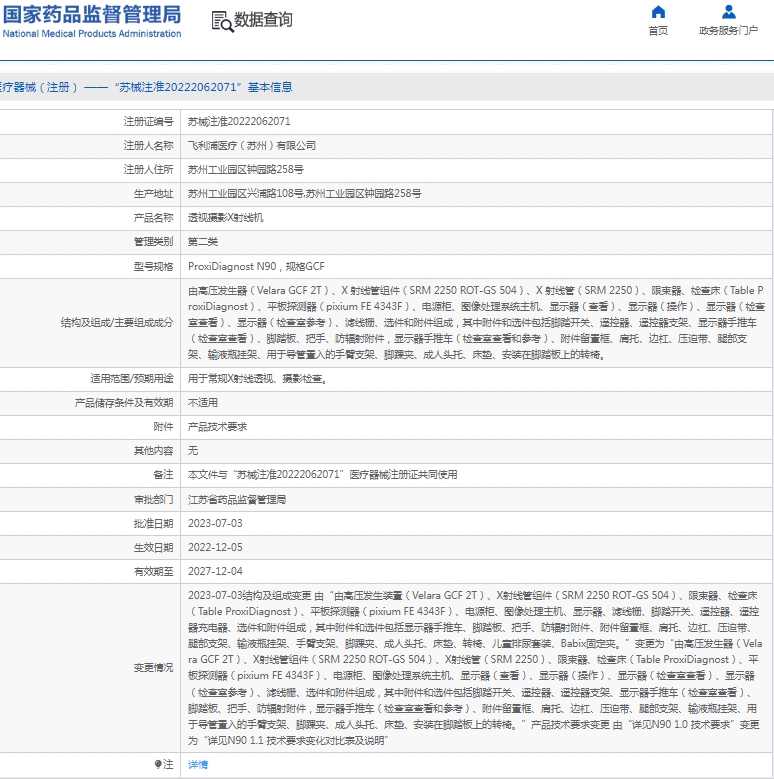Click the 生效日期 label
This screenshot has height=779, width=774.
pos(153,547)
